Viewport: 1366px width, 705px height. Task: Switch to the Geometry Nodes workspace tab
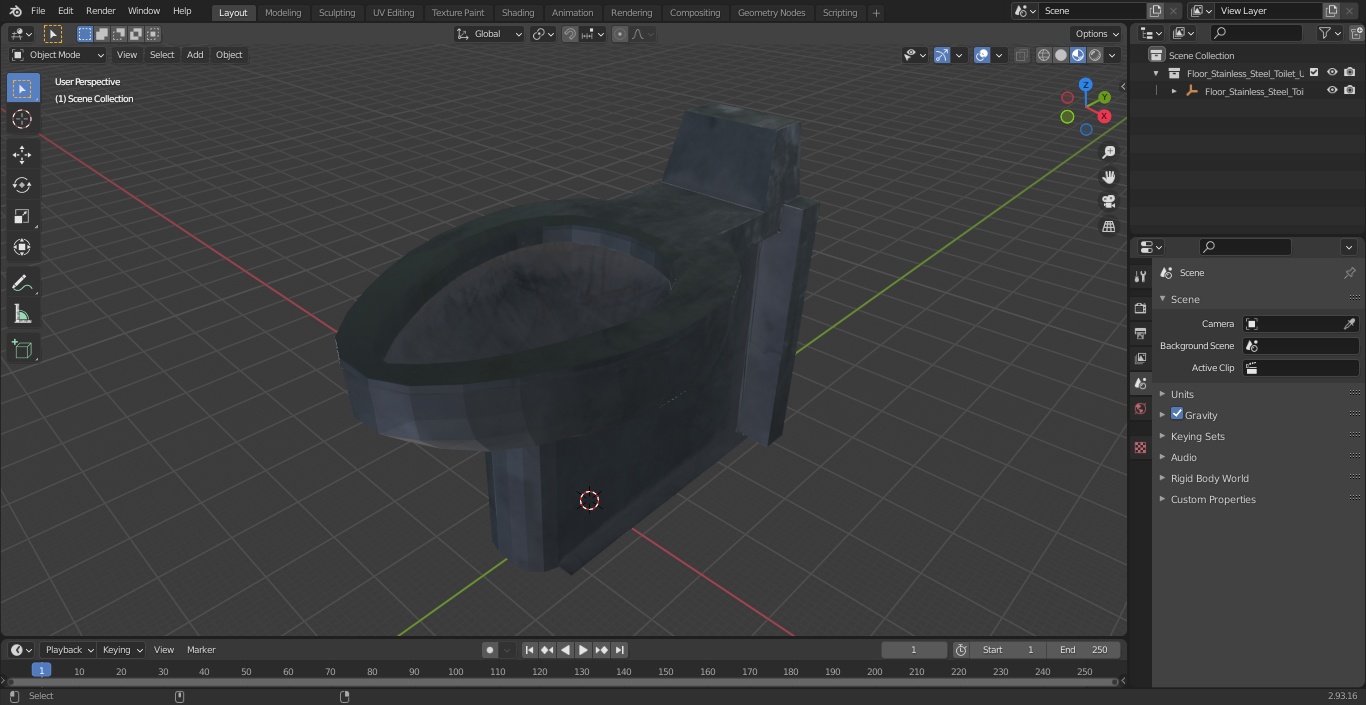pyautogui.click(x=771, y=13)
